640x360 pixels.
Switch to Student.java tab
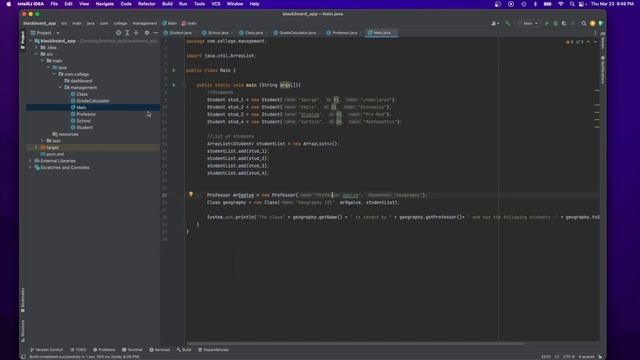click(178, 33)
